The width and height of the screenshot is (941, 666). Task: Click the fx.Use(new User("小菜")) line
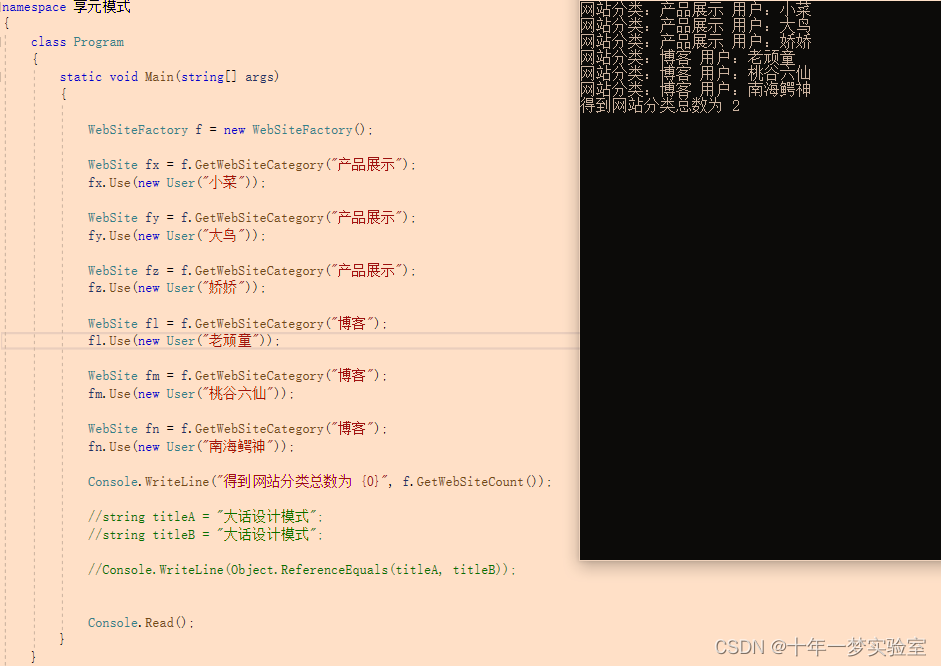(x=177, y=182)
